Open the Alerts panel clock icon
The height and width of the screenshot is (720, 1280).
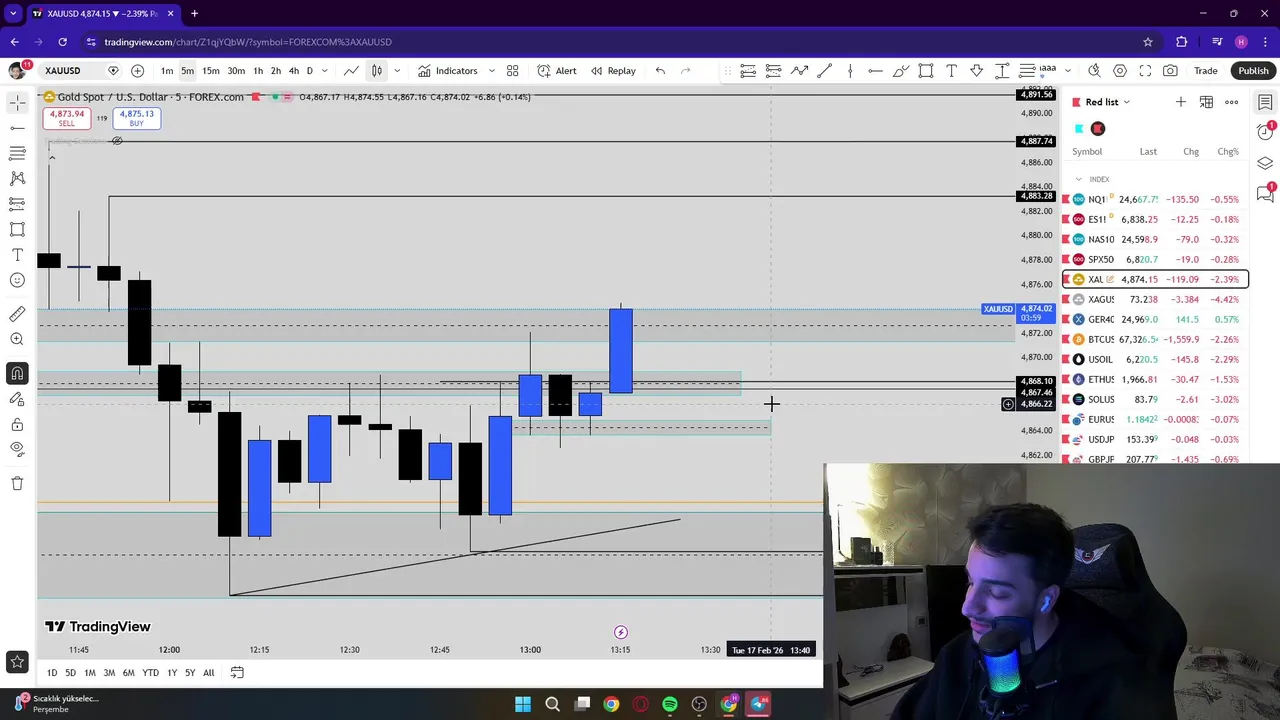tap(1265, 132)
